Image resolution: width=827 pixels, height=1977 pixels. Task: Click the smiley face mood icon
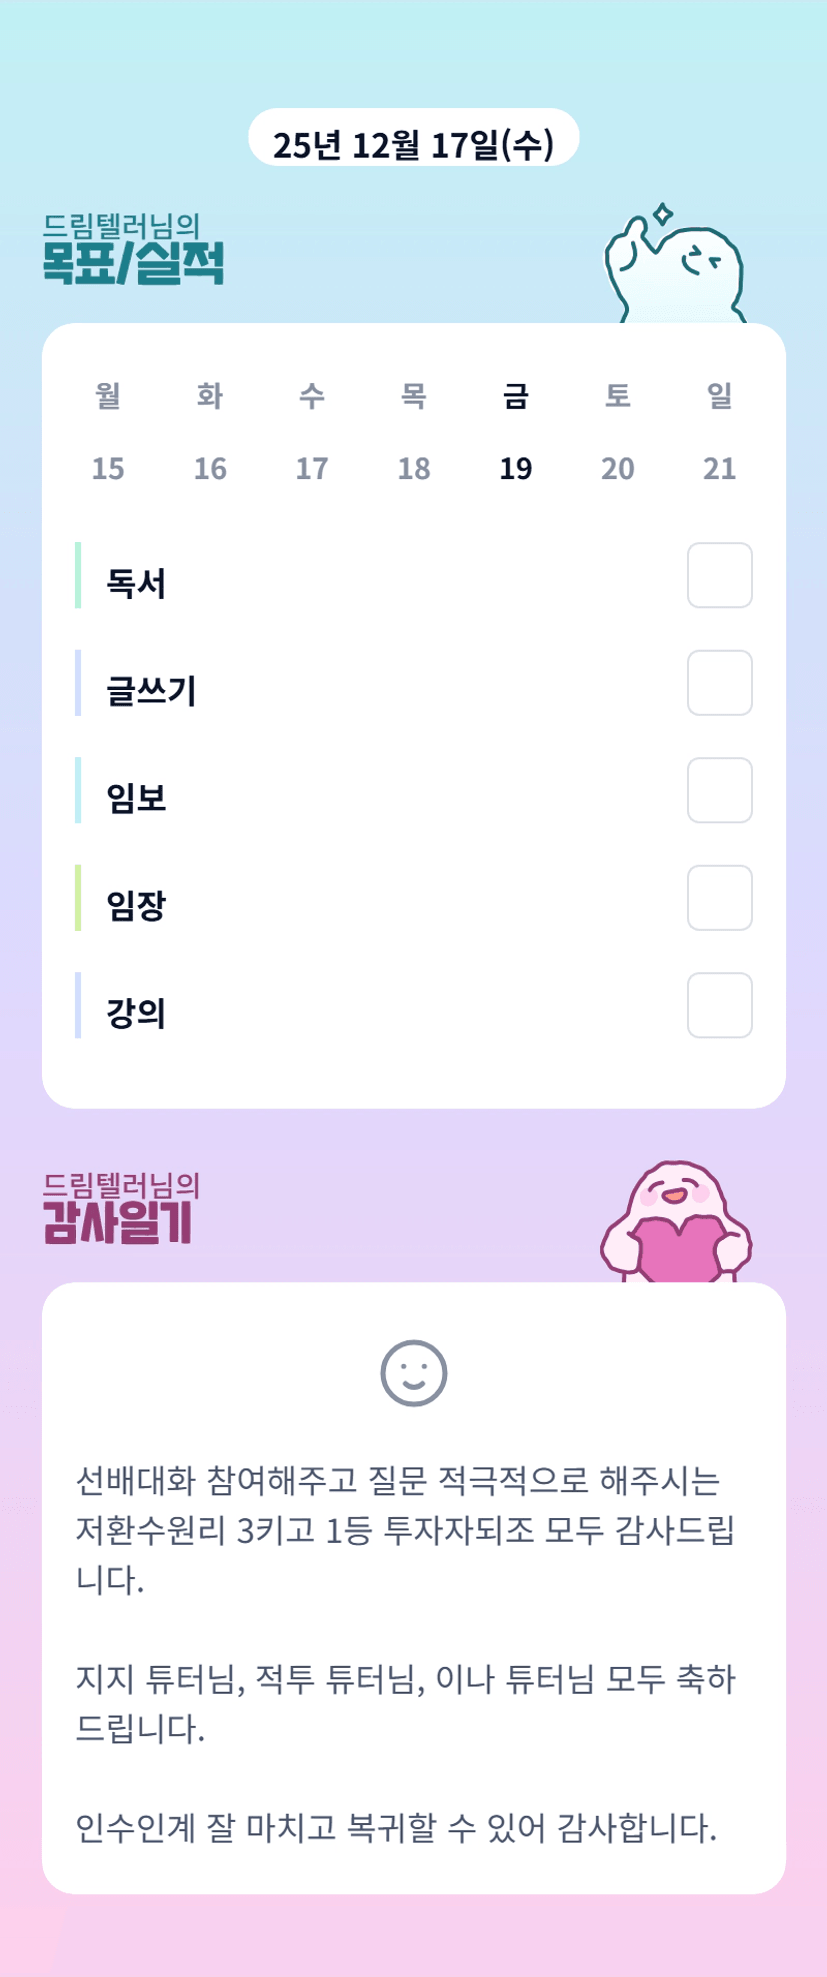(413, 1372)
